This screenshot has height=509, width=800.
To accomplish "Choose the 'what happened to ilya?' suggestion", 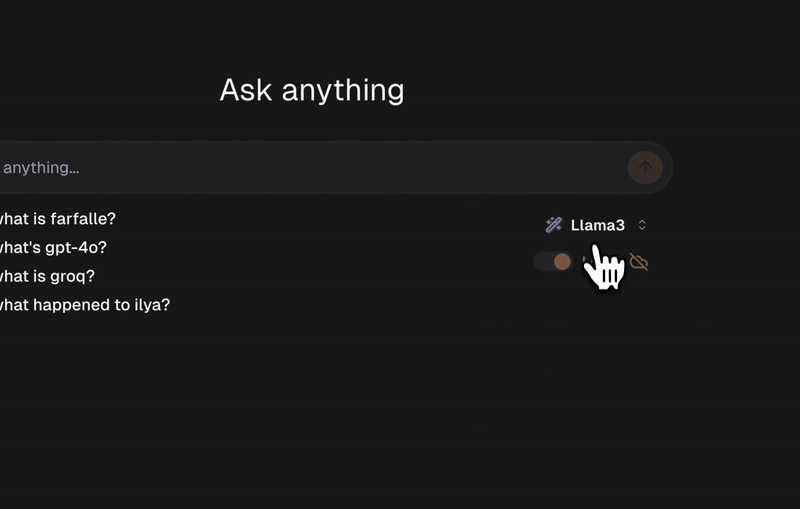I will 85,304.
